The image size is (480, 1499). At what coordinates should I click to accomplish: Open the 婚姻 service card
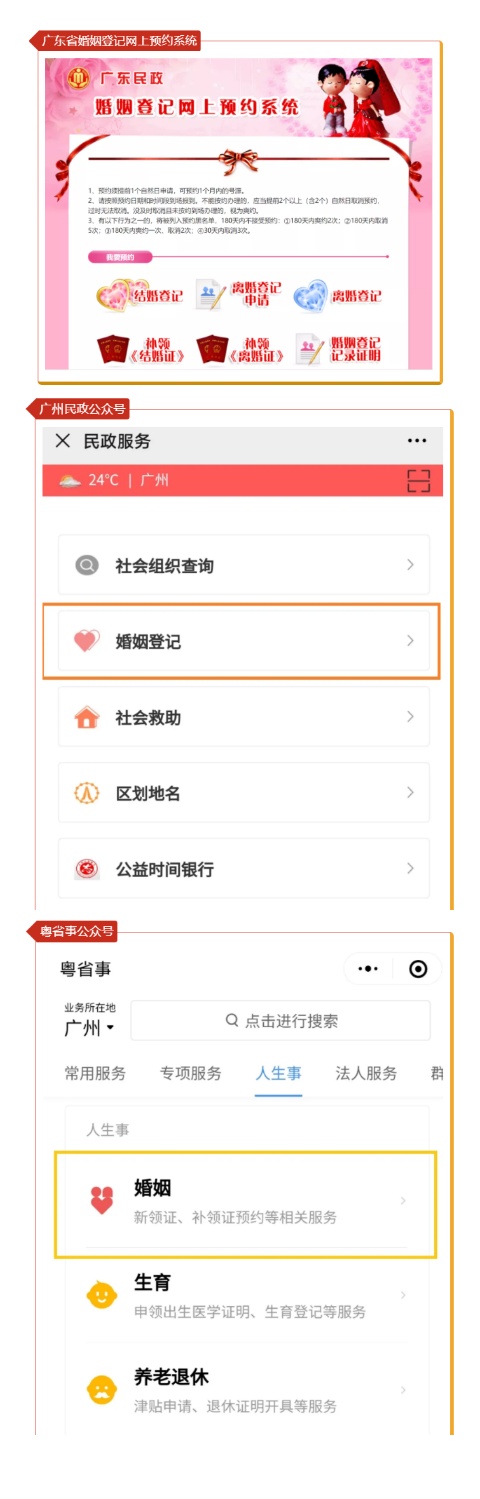pos(245,1203)
